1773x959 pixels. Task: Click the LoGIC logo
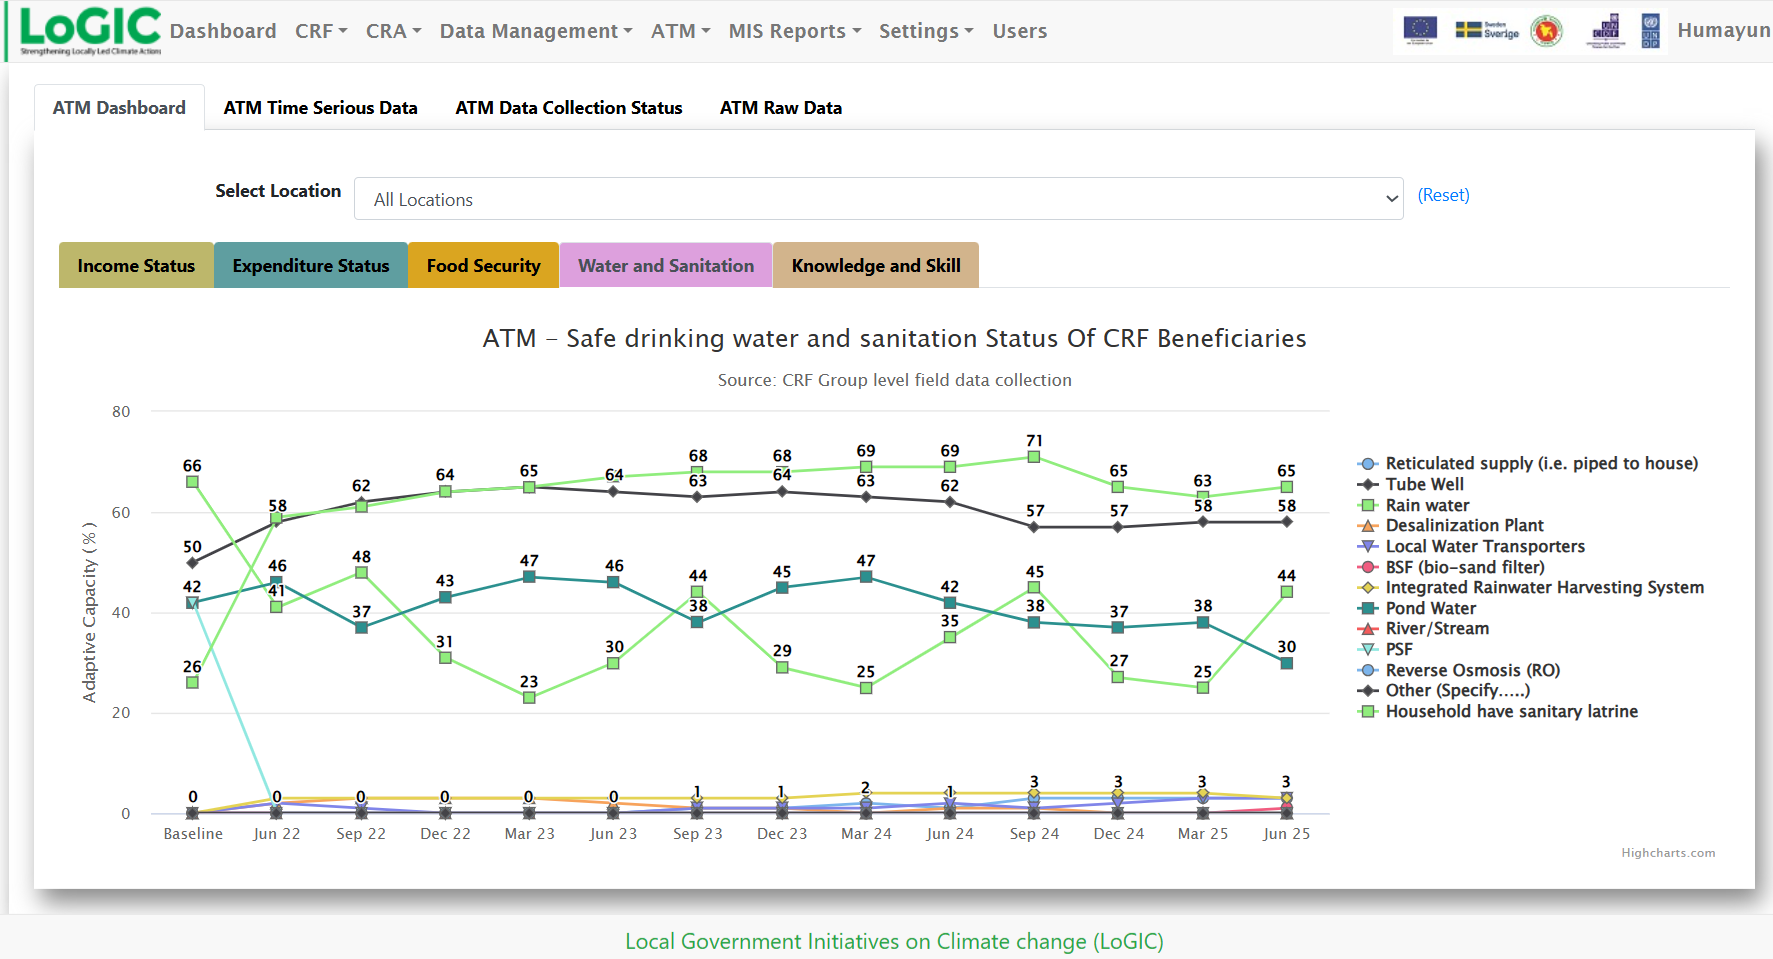90,30
